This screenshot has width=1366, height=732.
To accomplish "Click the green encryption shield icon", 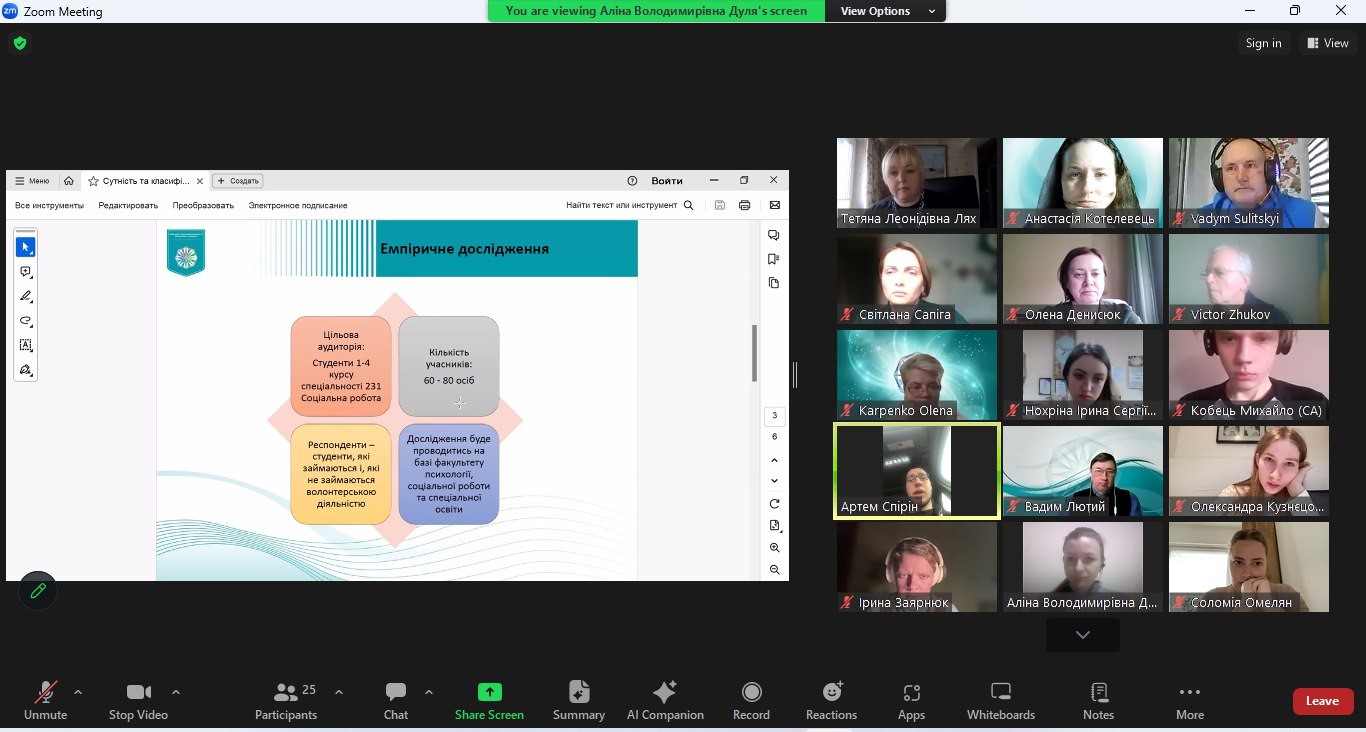I will click(x=19, y=43).
